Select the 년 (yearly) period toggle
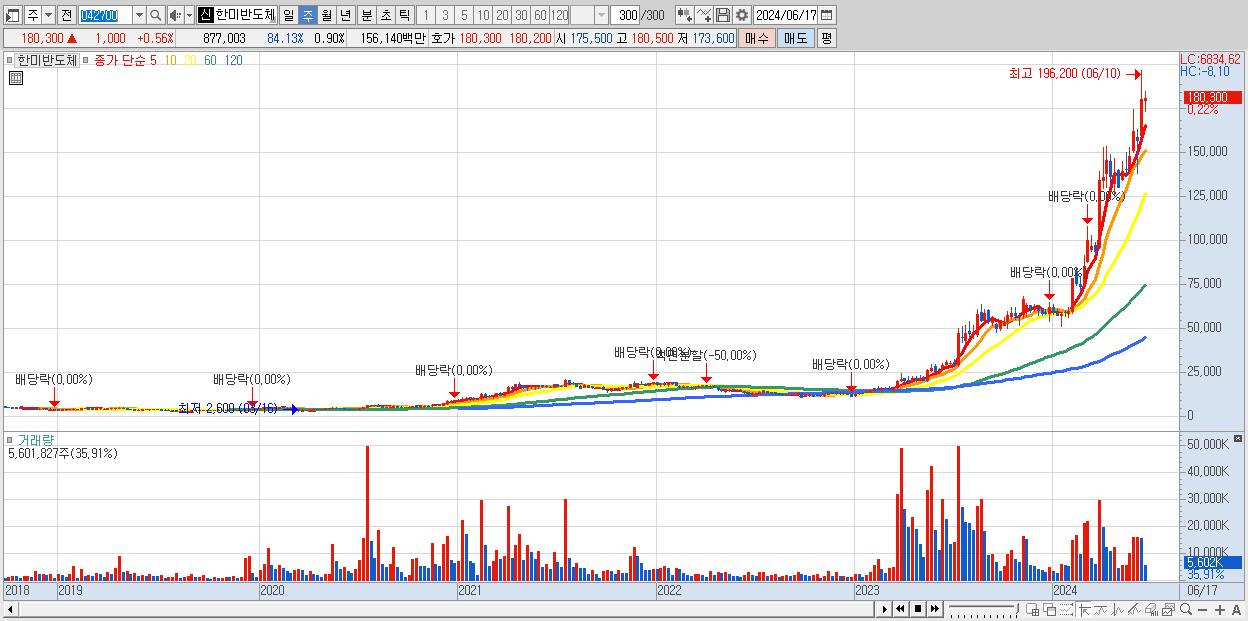The height and width of the screenshot is (621, 1248). tap(345, 15)
